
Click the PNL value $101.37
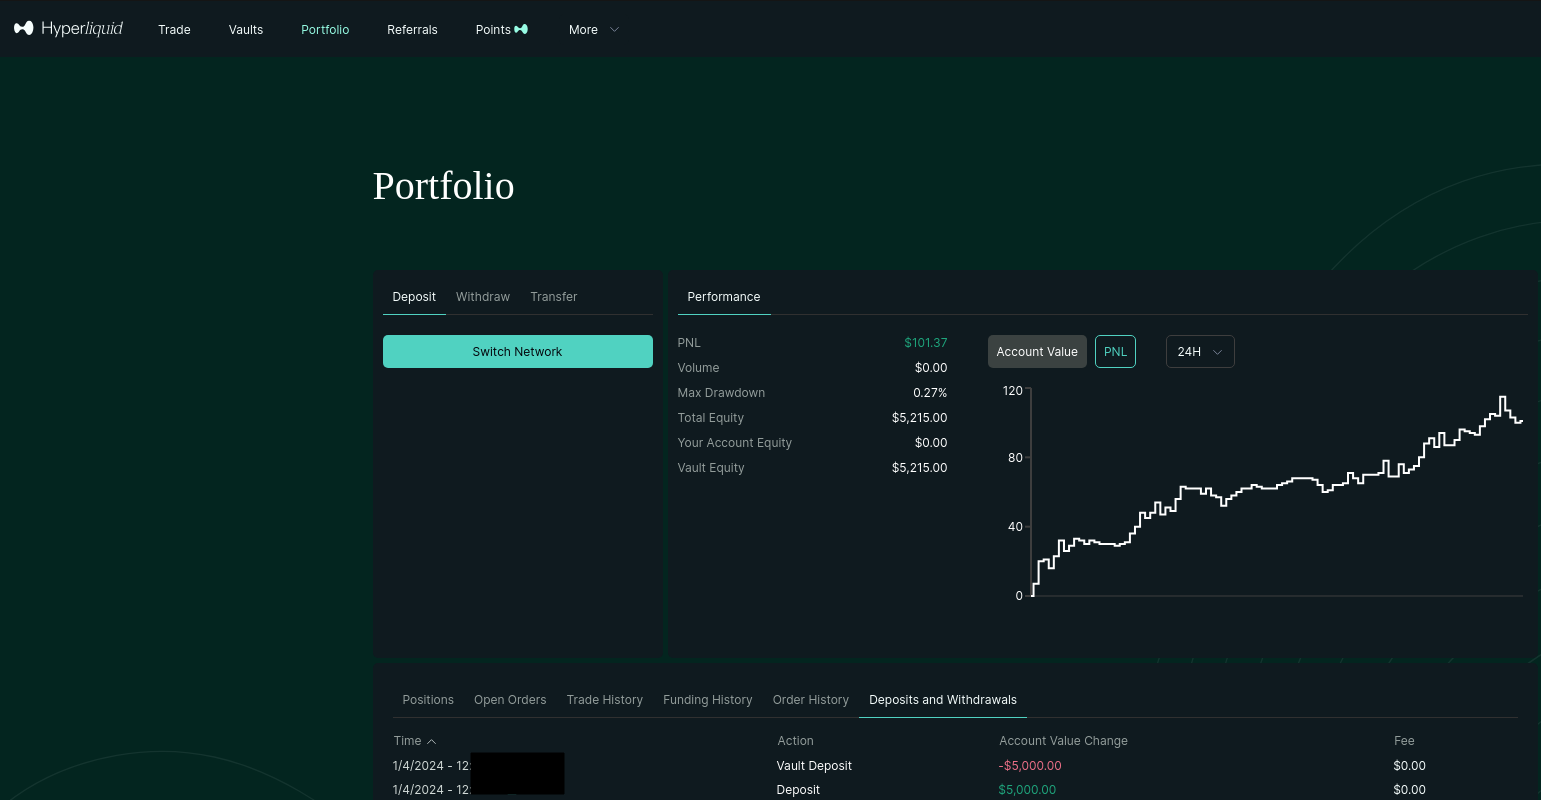926,343
